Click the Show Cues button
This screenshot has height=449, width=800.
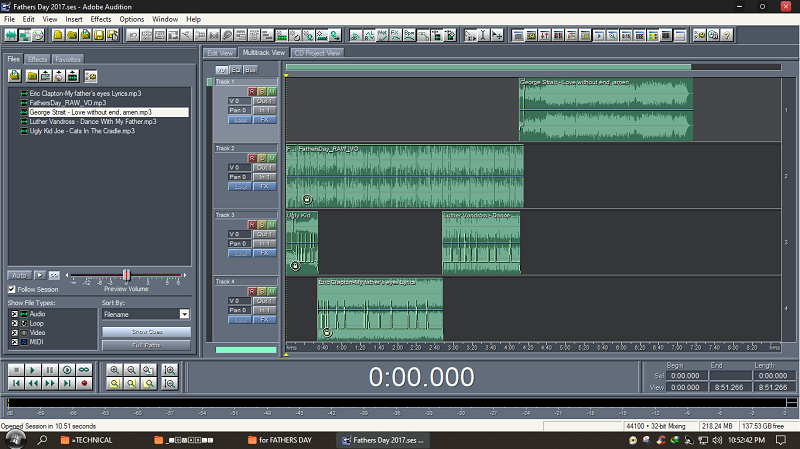(146, 332)
